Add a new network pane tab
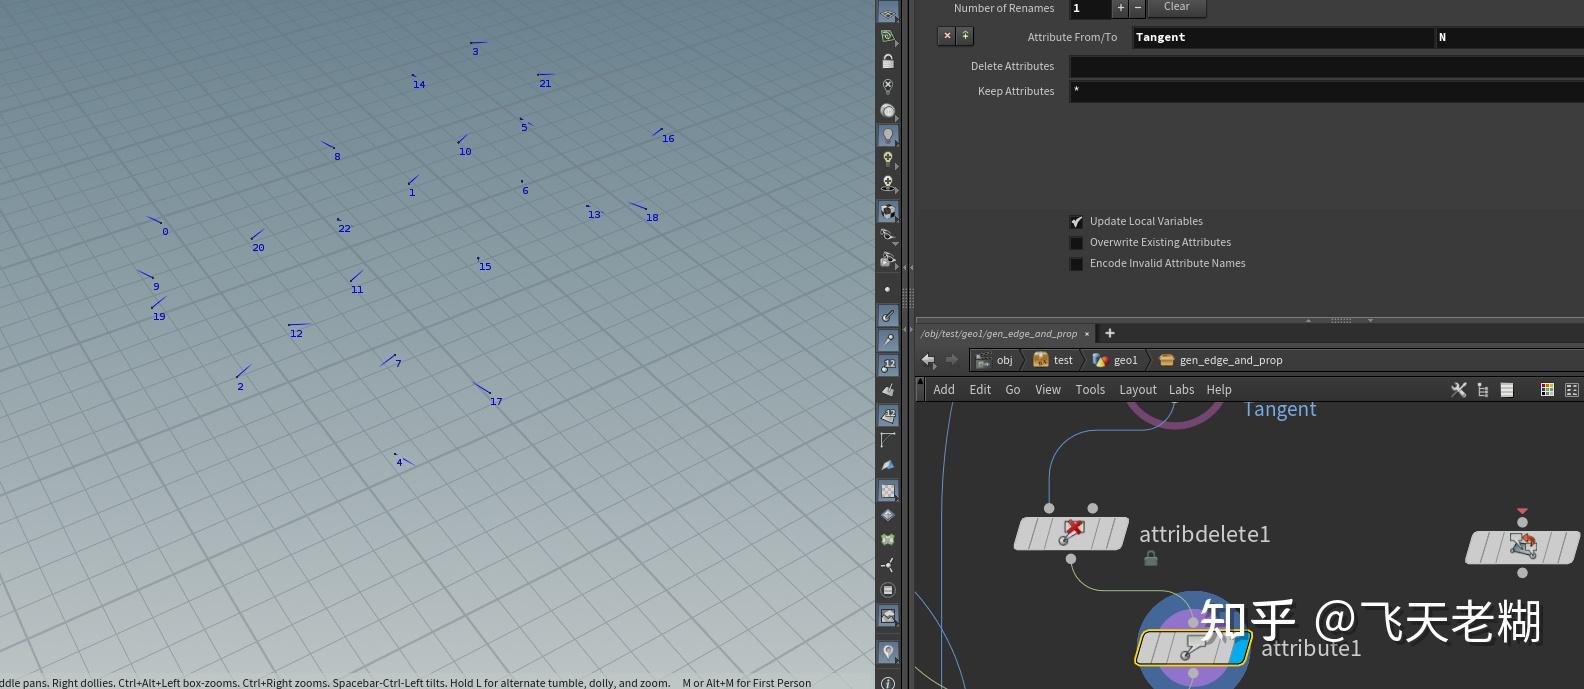1584x689 pixels. click(1109, 333)
